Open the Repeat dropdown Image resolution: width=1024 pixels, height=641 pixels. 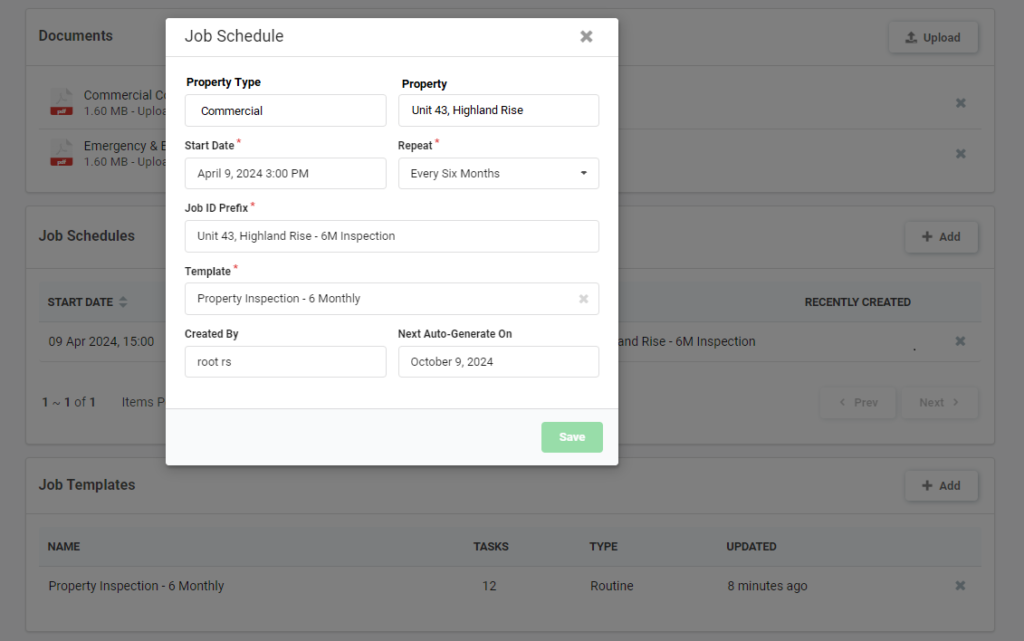pyautogui.click(x=498, y=173)
